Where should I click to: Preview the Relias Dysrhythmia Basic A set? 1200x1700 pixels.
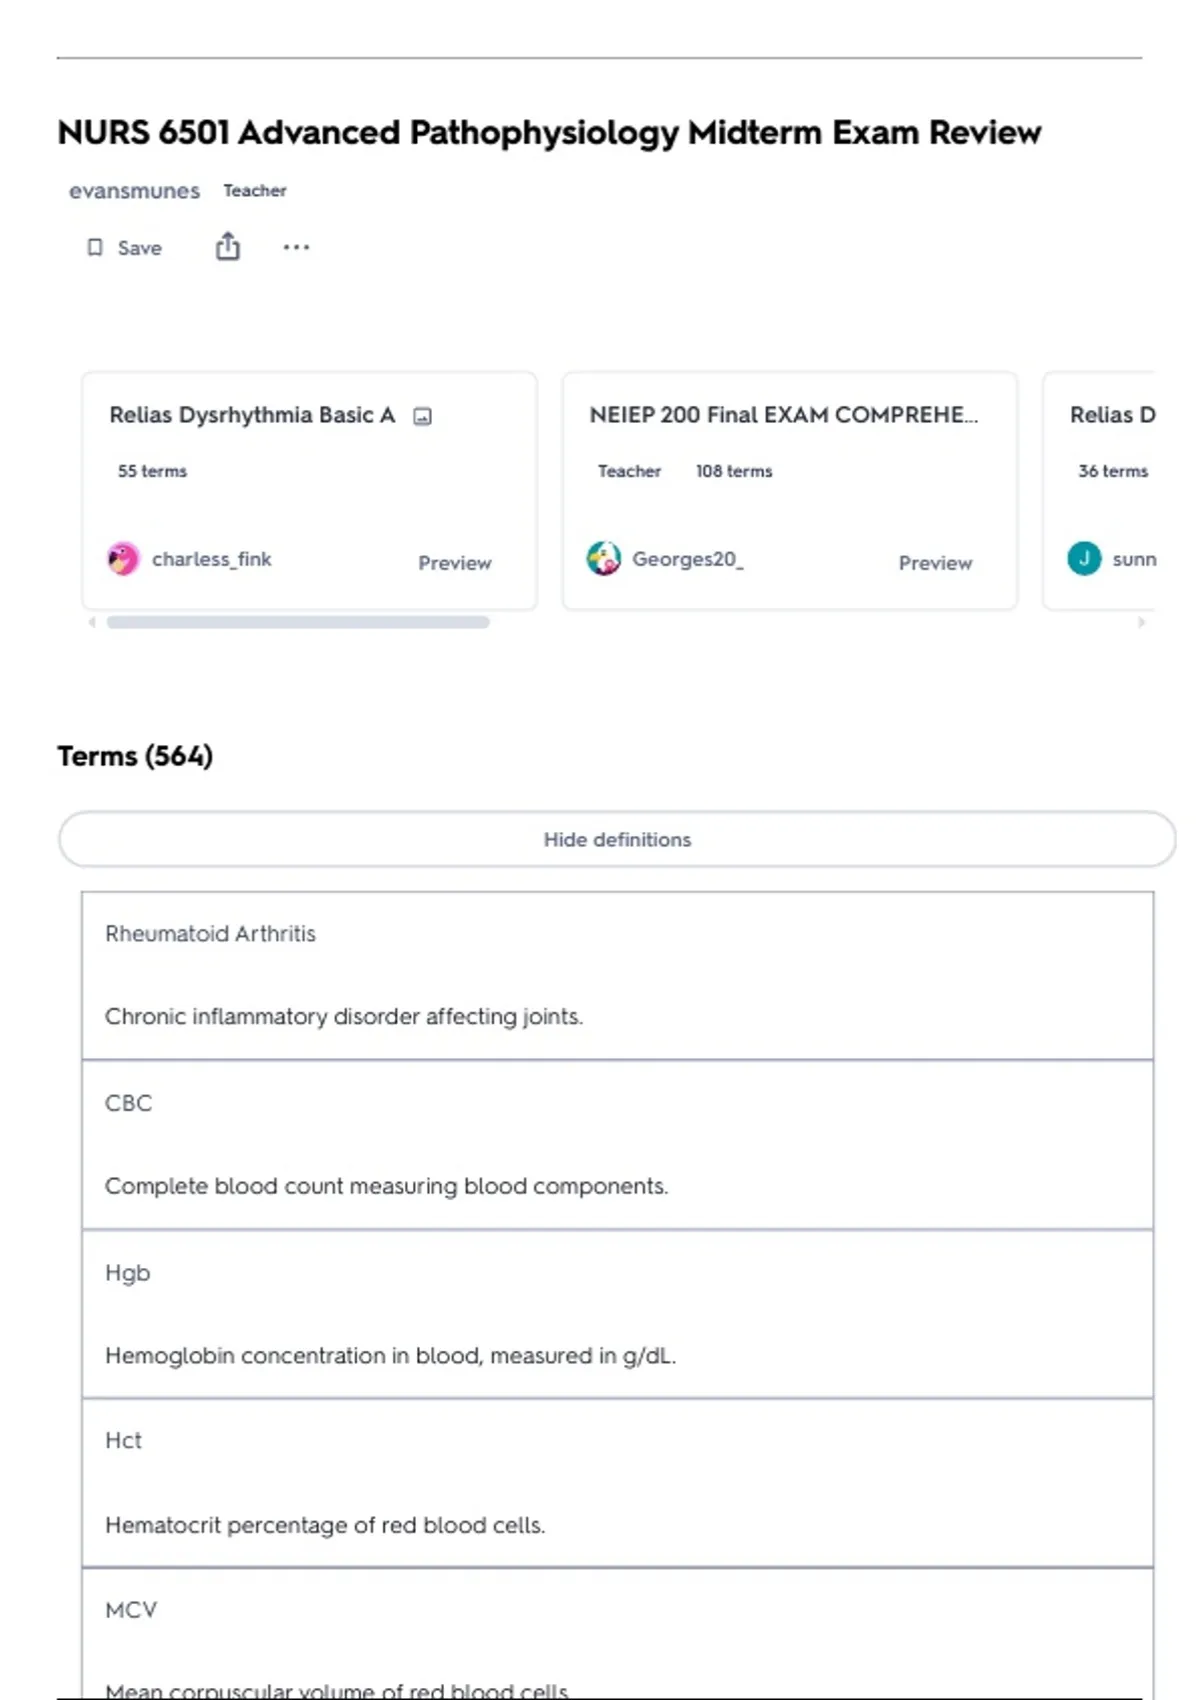[x=454, y=563]
